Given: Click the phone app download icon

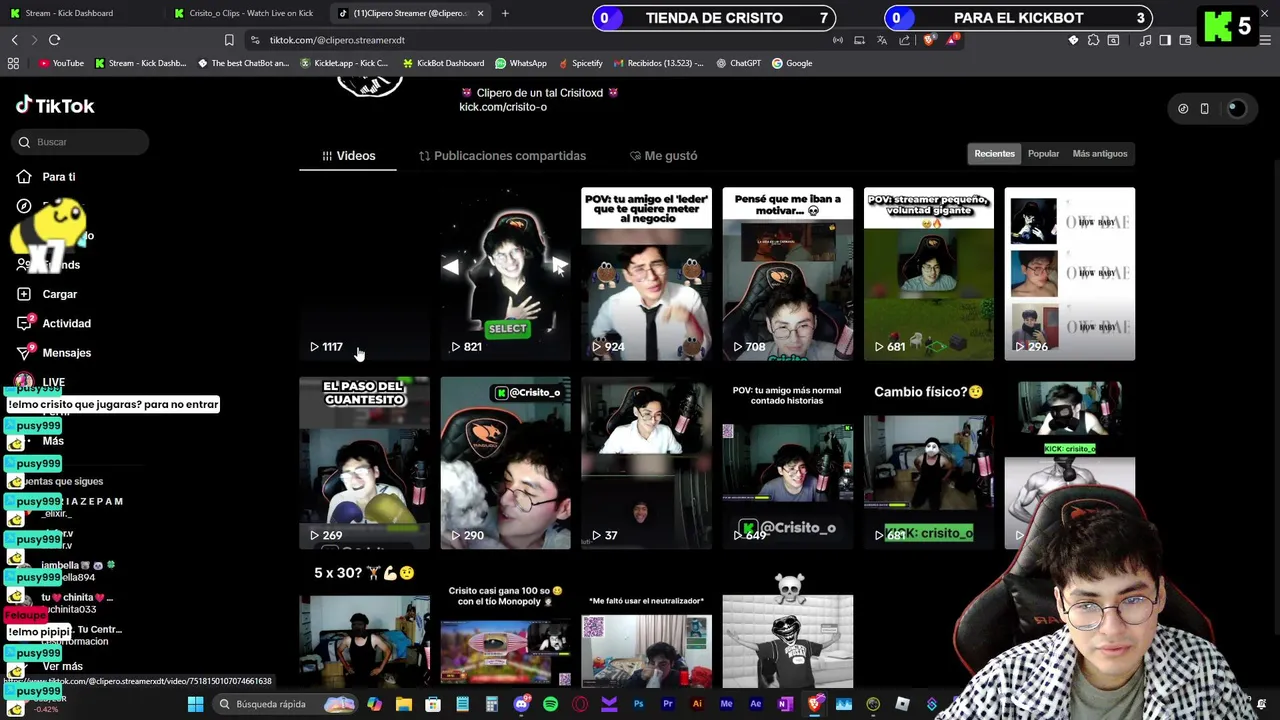Looking at the screenshot, I should (x=1204, y=109).
